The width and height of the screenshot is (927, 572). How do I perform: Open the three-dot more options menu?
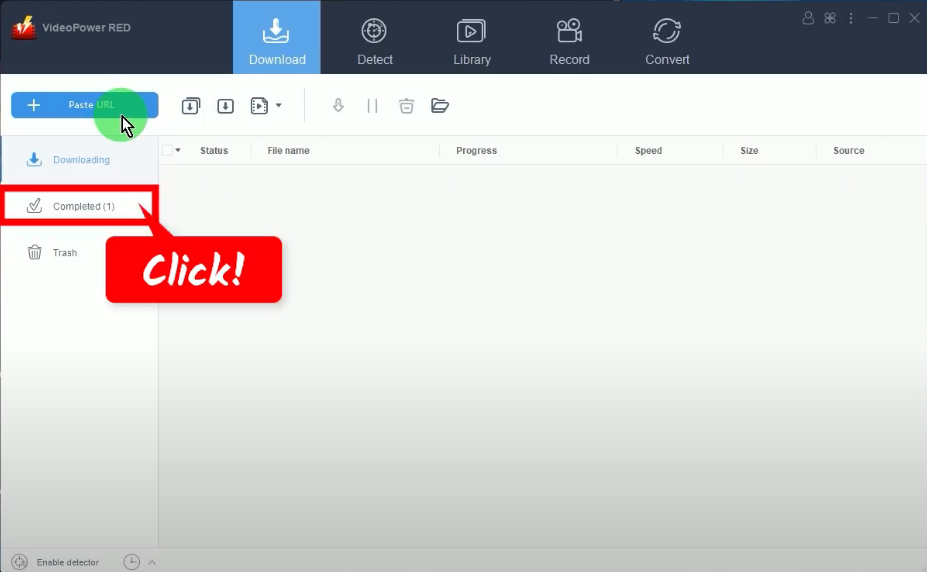[x=852, y=18]
